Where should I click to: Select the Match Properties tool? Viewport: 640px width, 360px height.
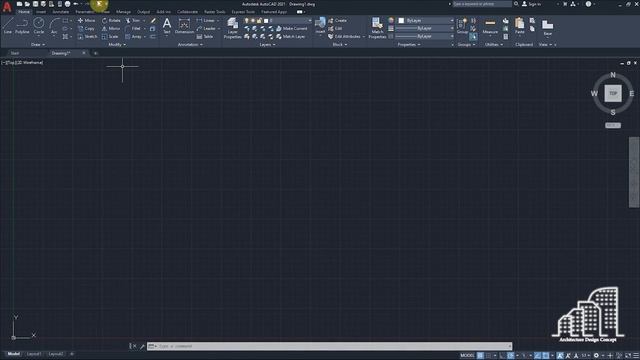coord(377,28)
